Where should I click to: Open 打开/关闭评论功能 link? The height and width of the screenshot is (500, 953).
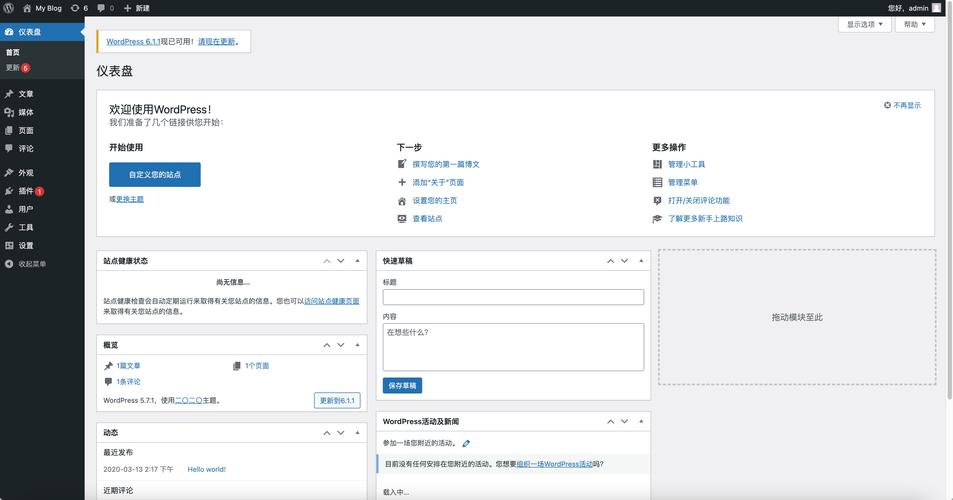point(699,200)
